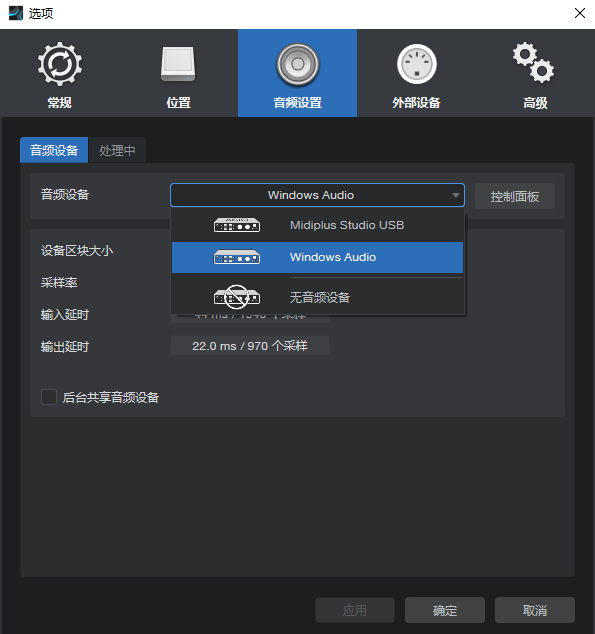The image size is (595, 634).
Task: Click the 采样率 label
Action: coord(59,282)
